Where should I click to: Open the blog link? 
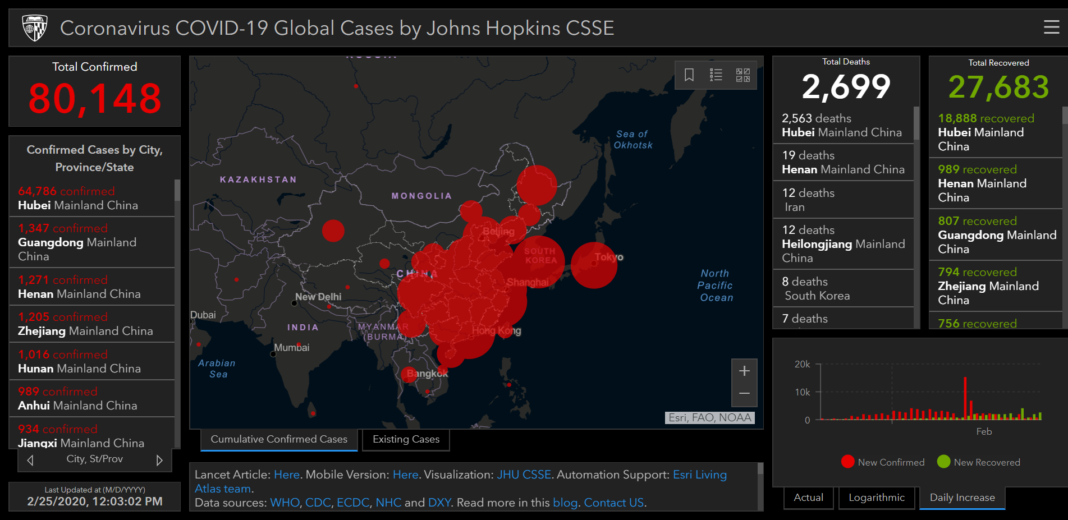[x=564, y=503]
